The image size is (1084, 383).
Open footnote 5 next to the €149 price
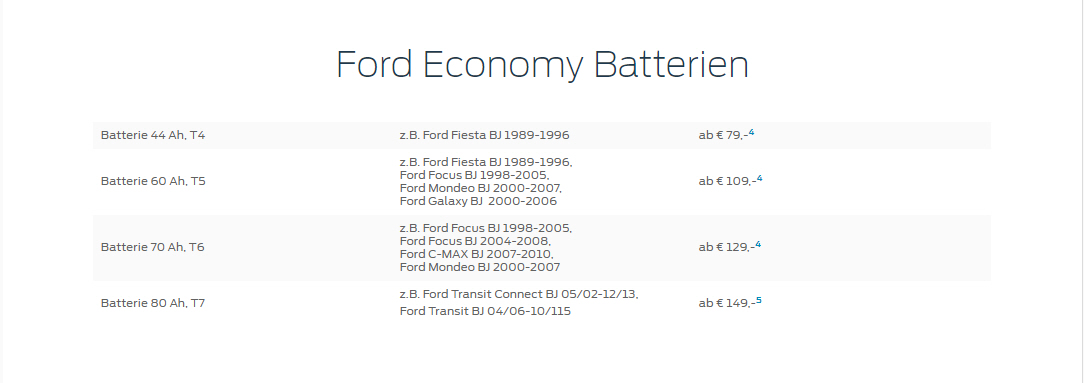759,300
